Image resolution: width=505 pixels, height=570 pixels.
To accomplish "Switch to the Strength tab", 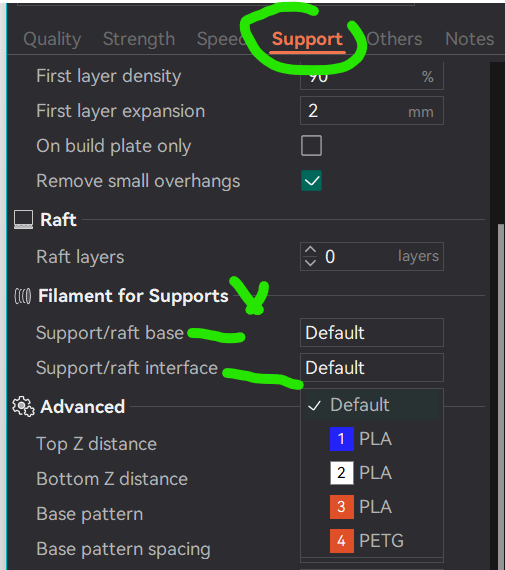I will pos(139,39).
